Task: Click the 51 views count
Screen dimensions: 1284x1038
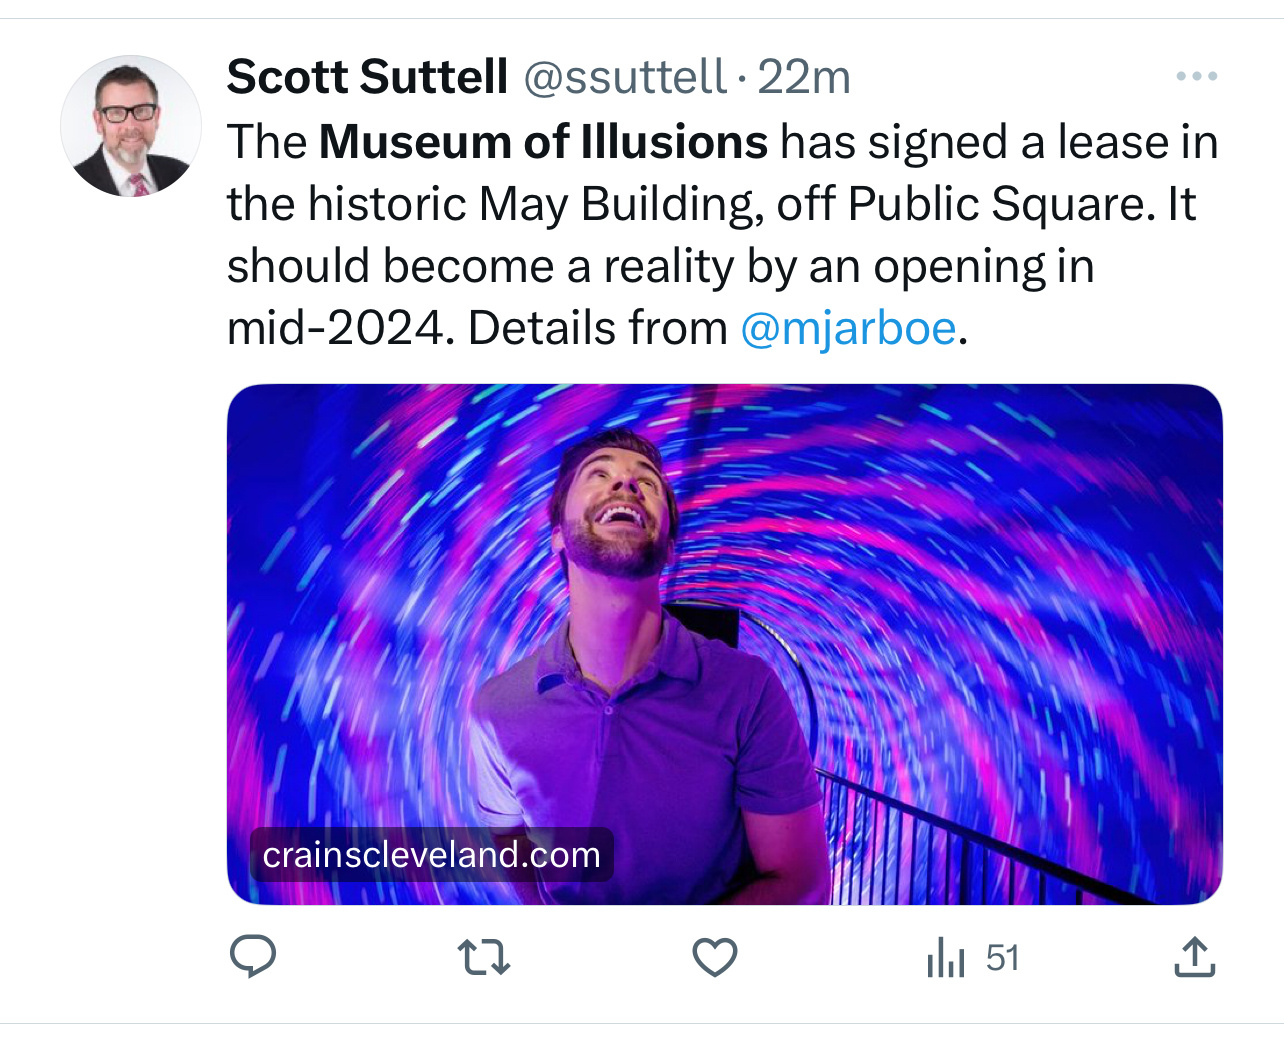Action: click(x=1002, y=958)
